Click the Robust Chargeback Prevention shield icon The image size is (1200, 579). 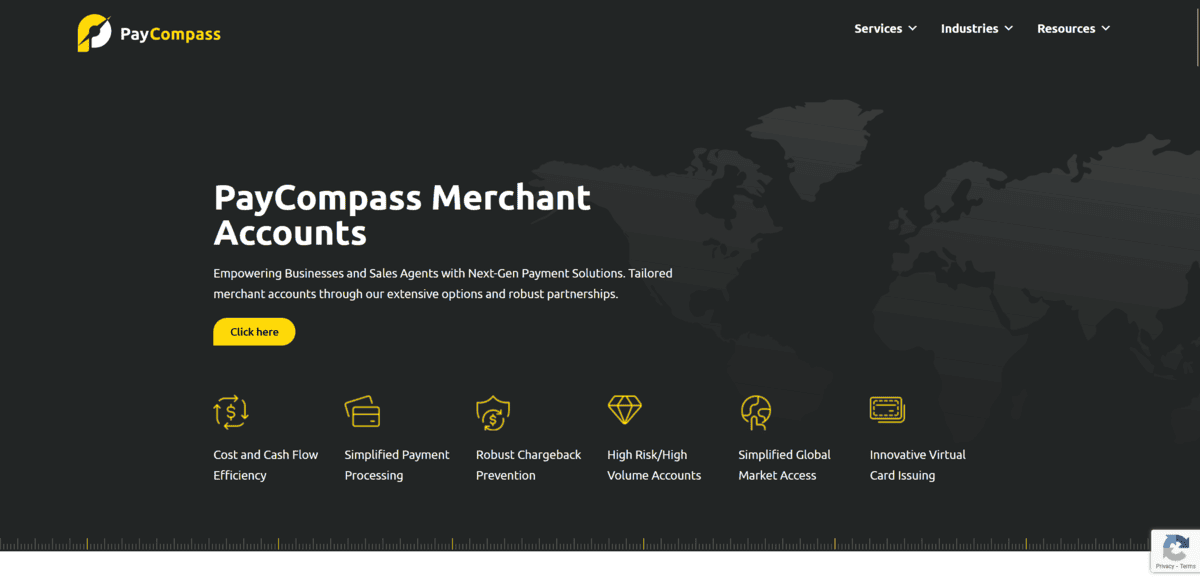point(492,411)
